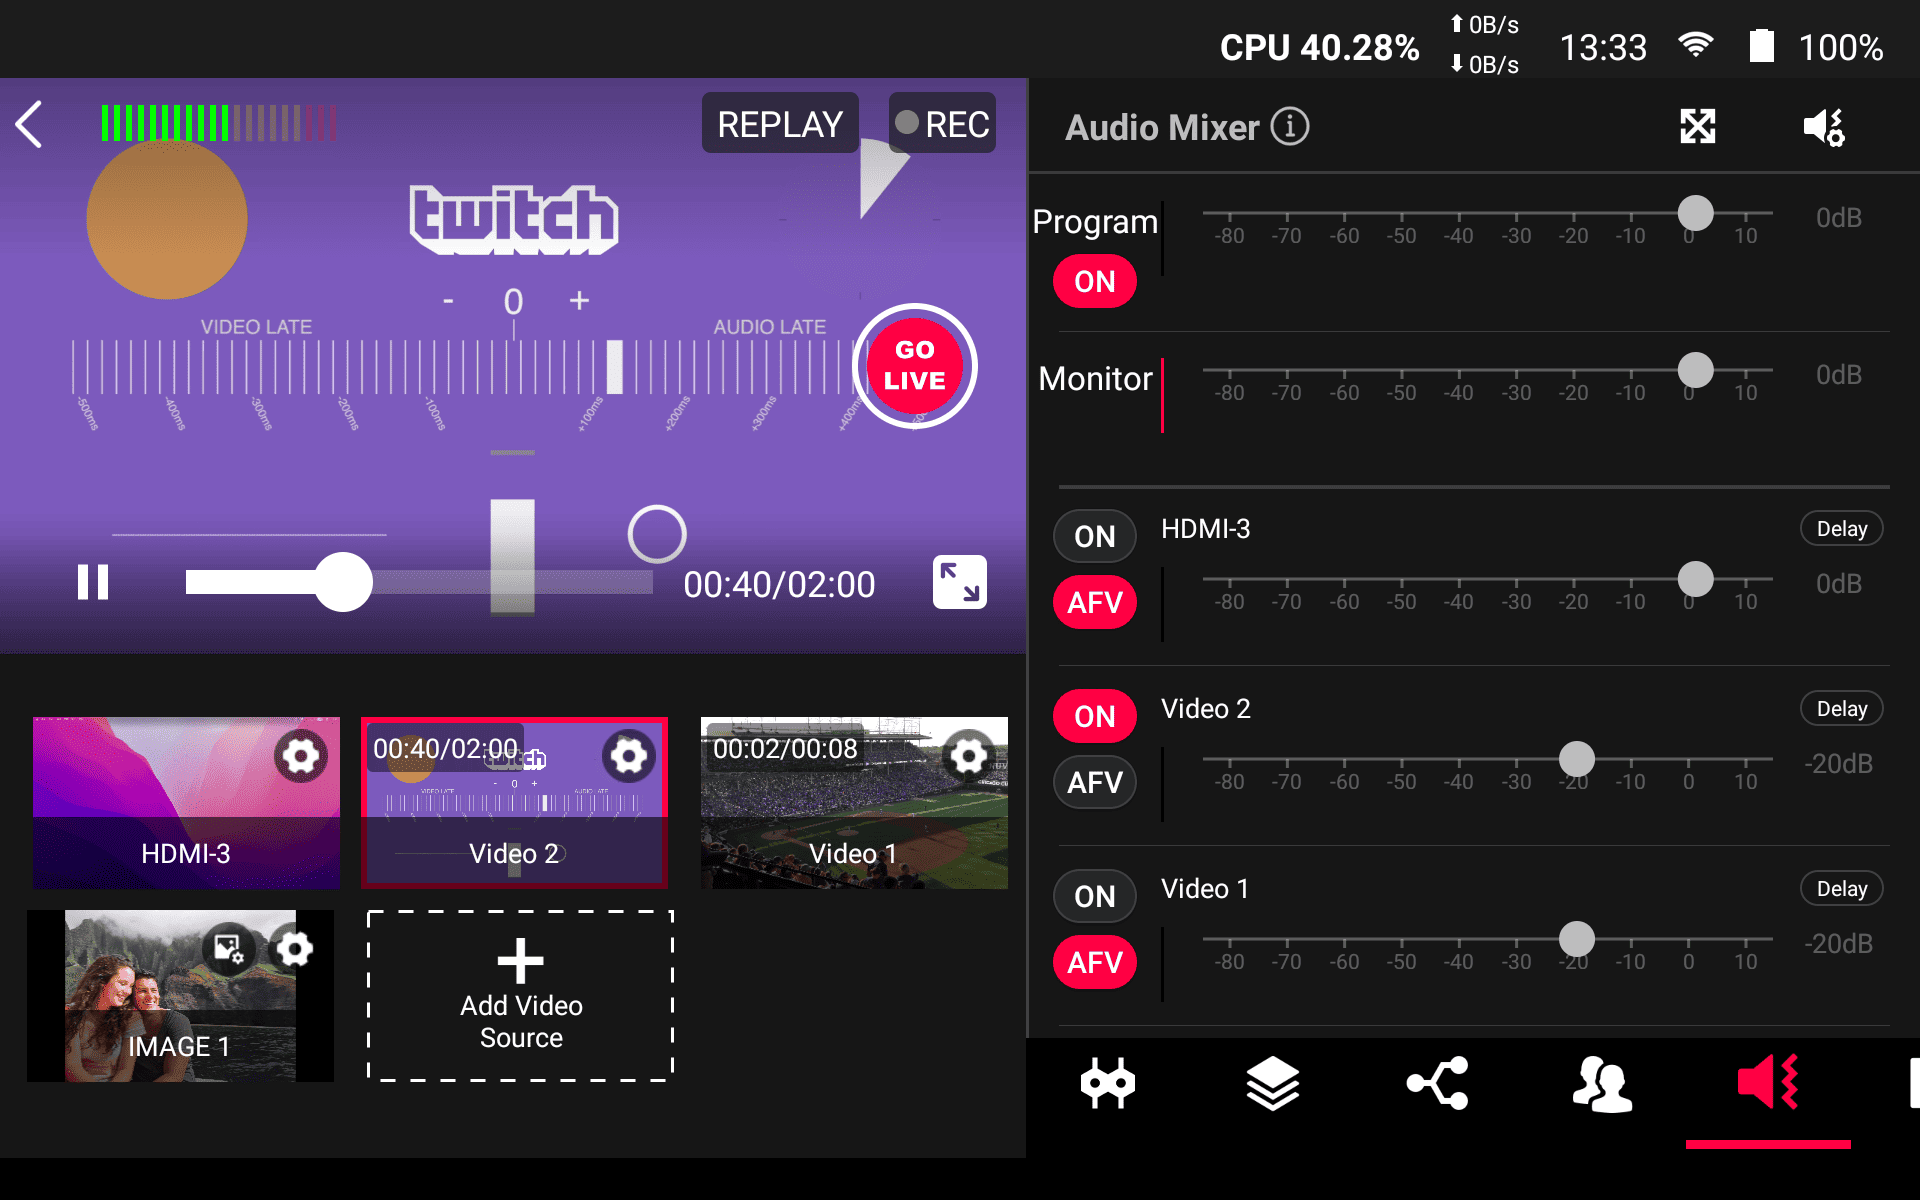Switch to the share/destinations tab
Screen dimensions: 1920x1200
pos(1437,1084)
